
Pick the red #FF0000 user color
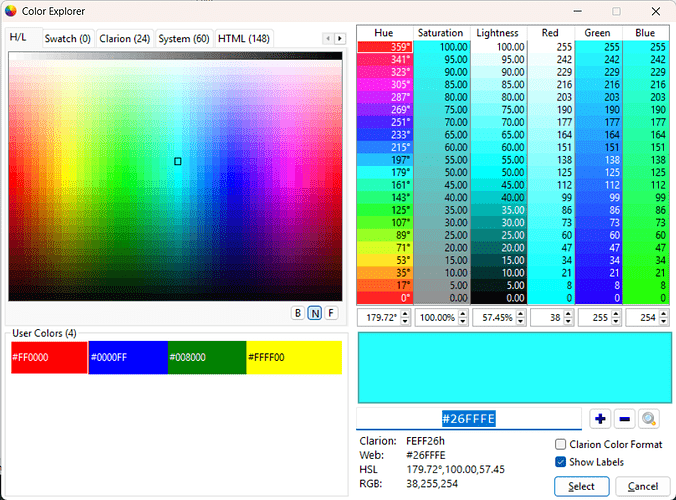click(49, 357)
